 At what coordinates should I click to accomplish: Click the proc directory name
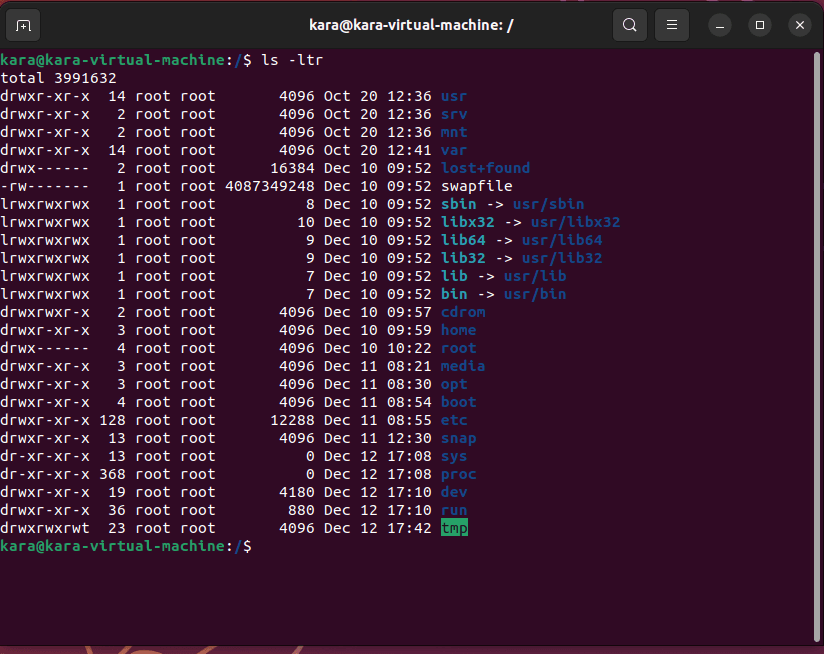coord(458,474)
